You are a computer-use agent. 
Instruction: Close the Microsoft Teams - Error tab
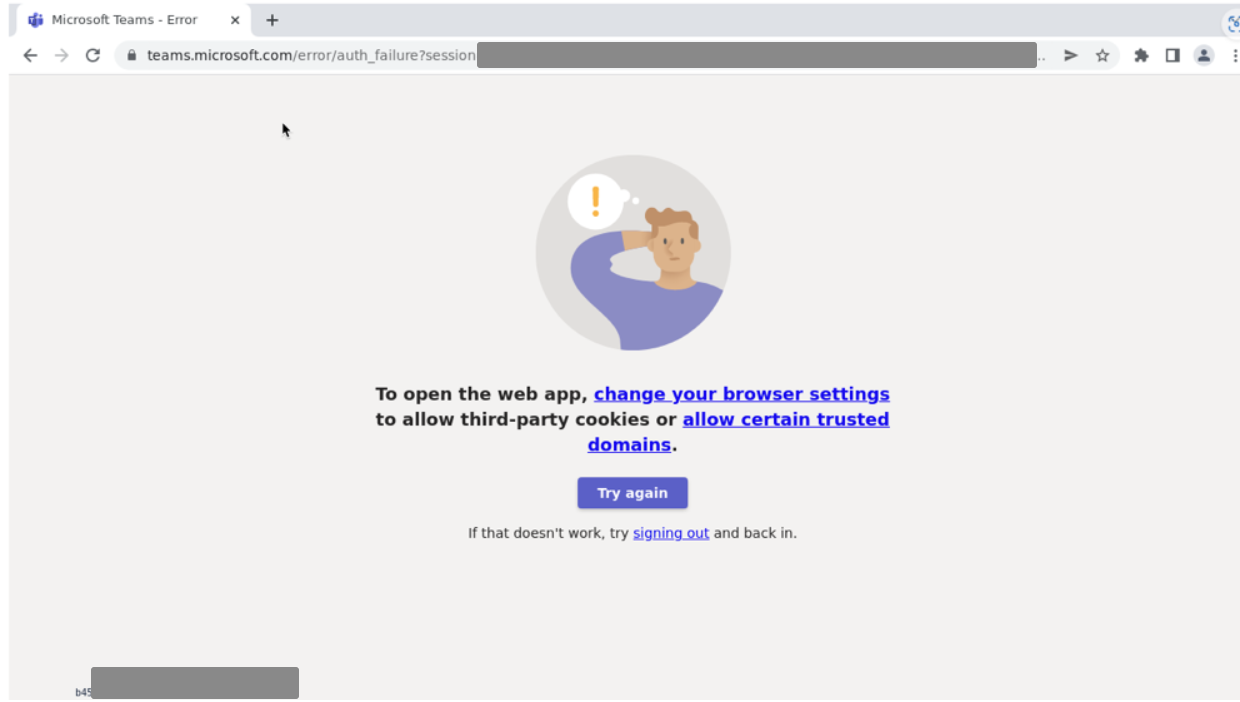(x=235, y=20)
